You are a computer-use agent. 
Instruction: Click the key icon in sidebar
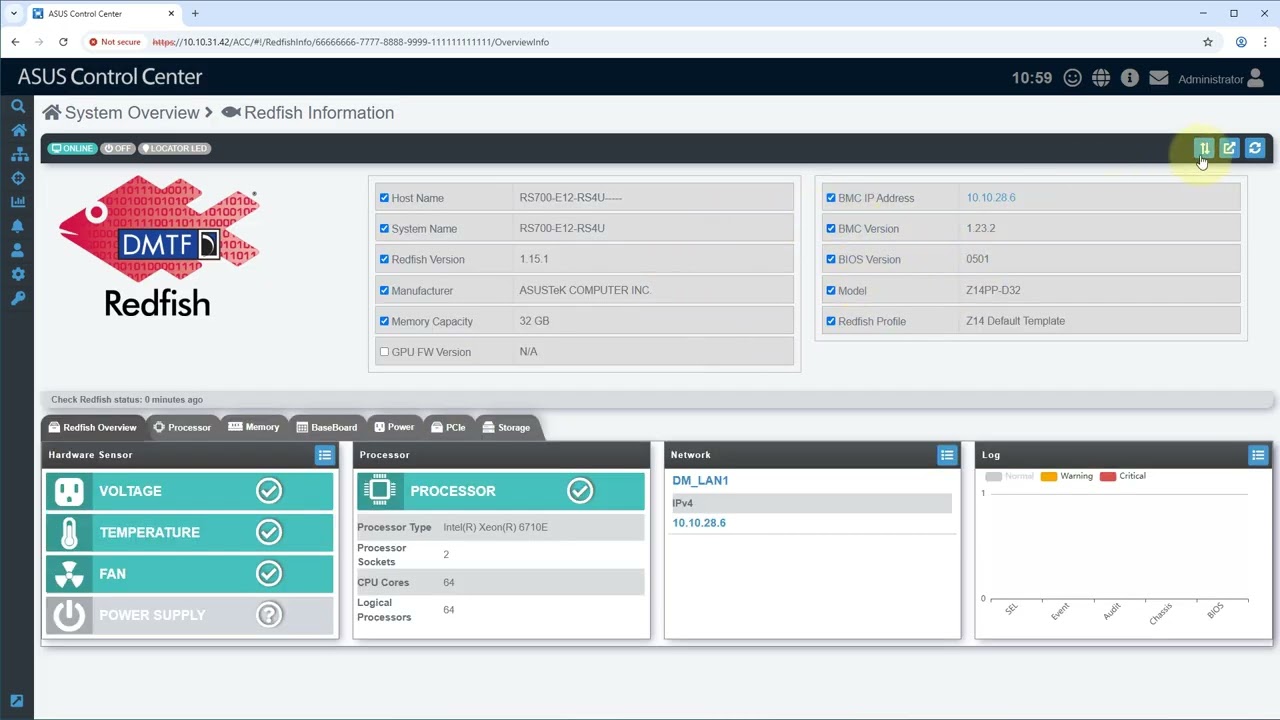click(18, 298)
